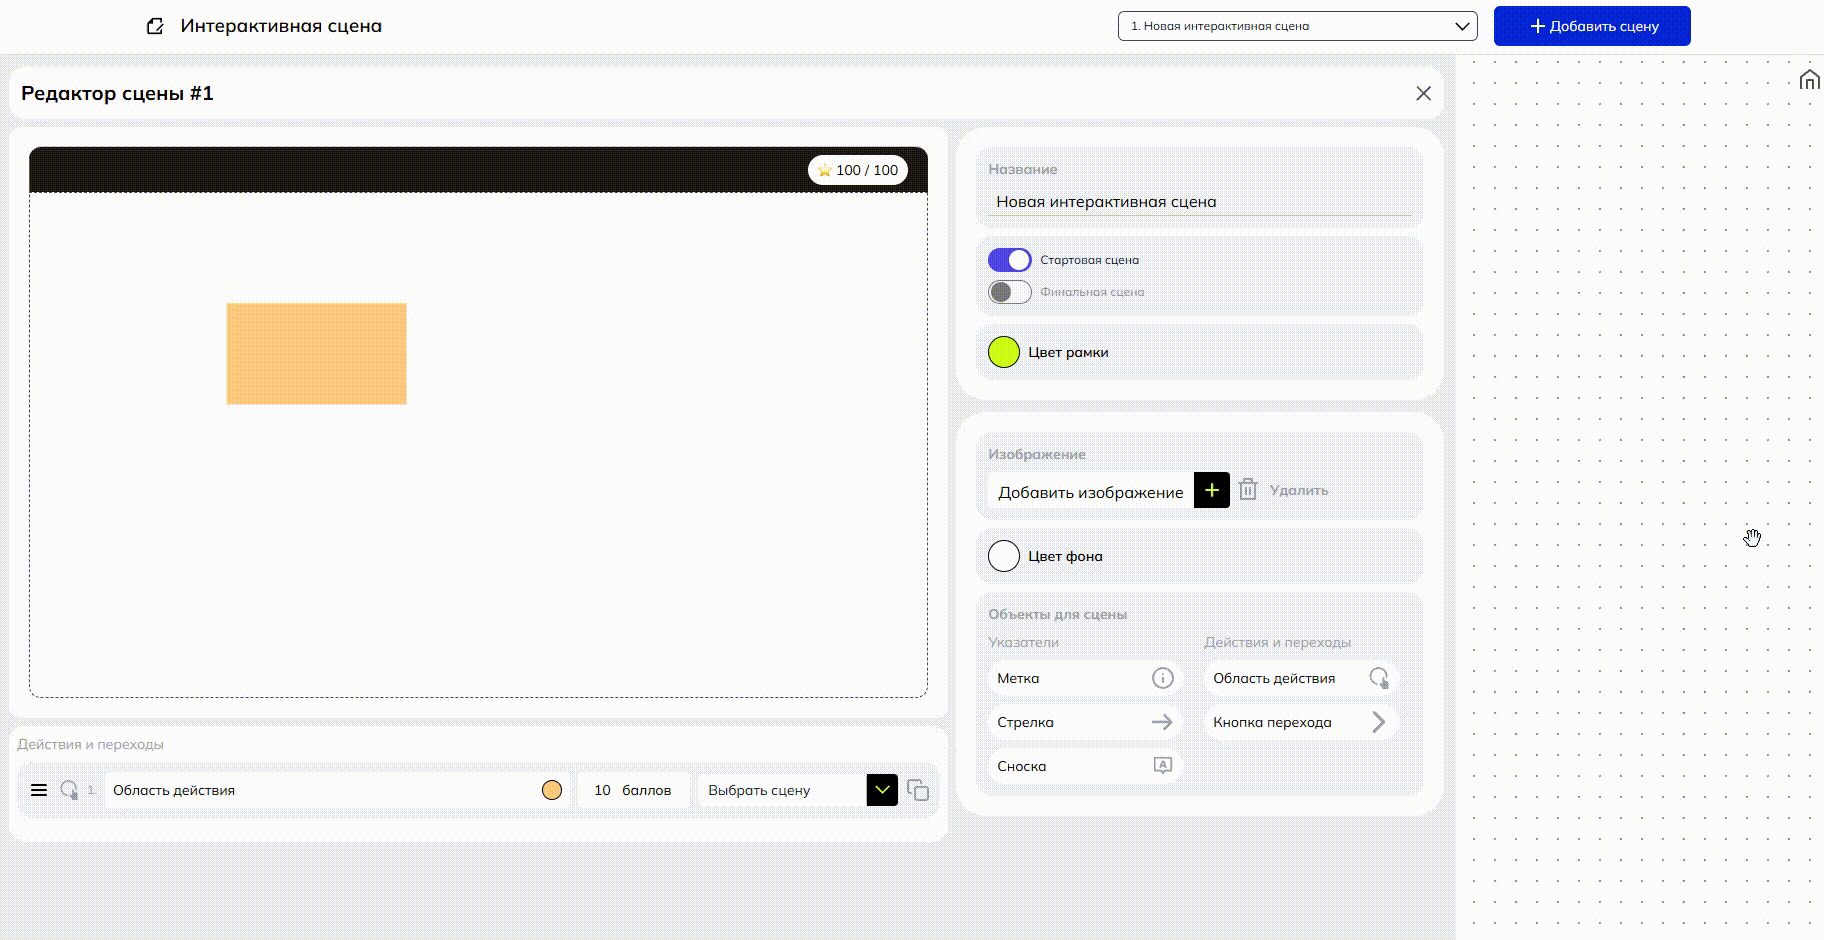Click the hamburger drag handle icon
Screen dimensions: 1824x940
pyautogui.click(x=39, y=790)
